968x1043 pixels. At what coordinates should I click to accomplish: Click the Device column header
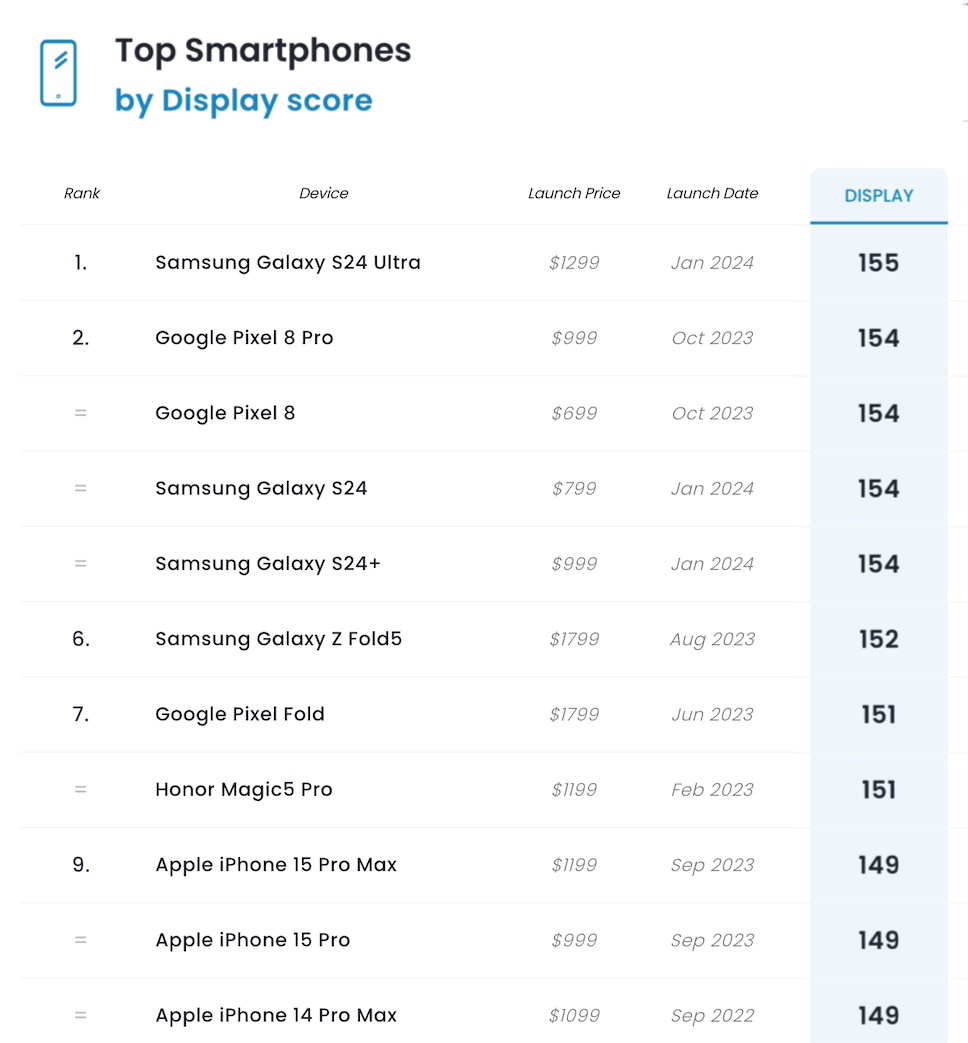point(323,193)
